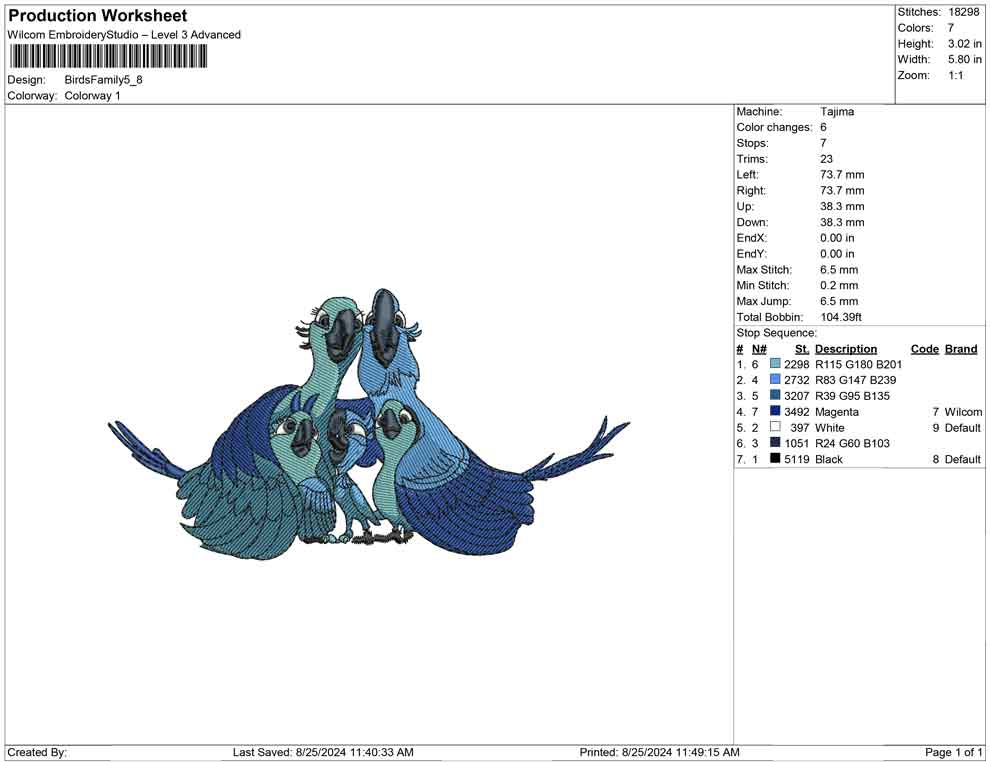Click the 'Magenta' description text
The height and width of the screenshot is (762, 990).
837,412
